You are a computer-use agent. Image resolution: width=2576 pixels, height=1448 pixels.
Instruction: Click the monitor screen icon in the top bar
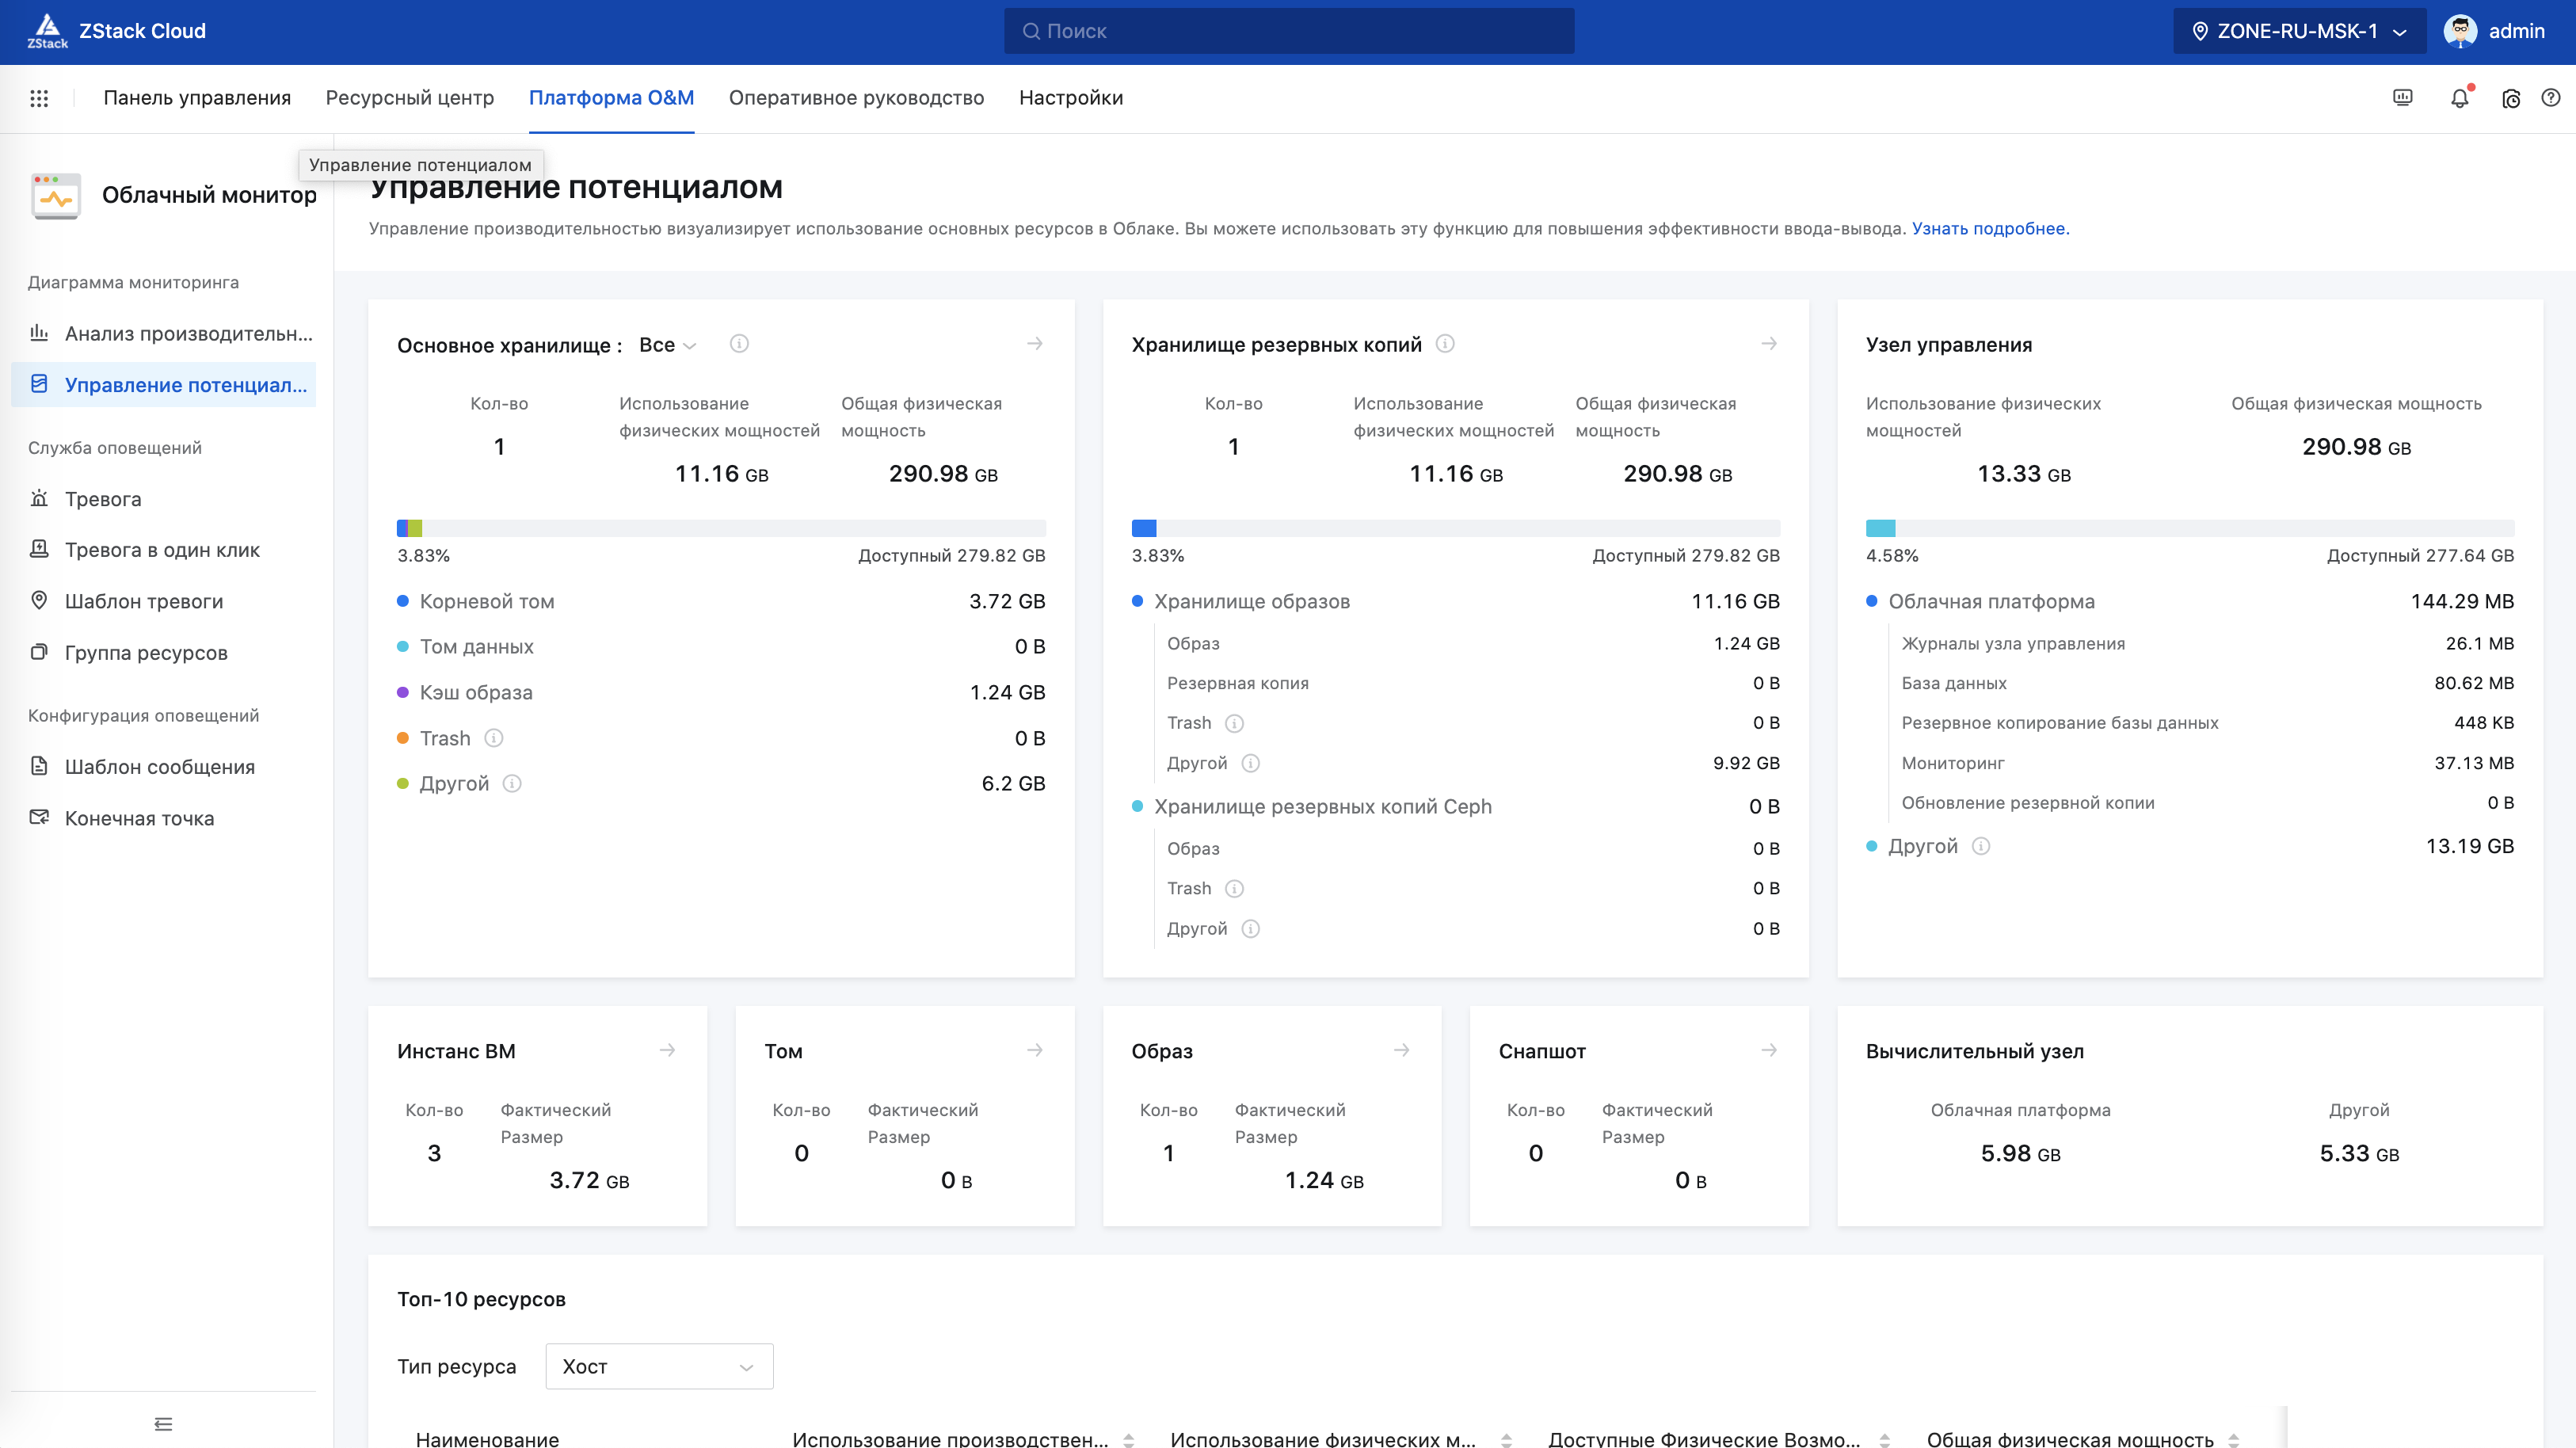[x=2403, y=98]
